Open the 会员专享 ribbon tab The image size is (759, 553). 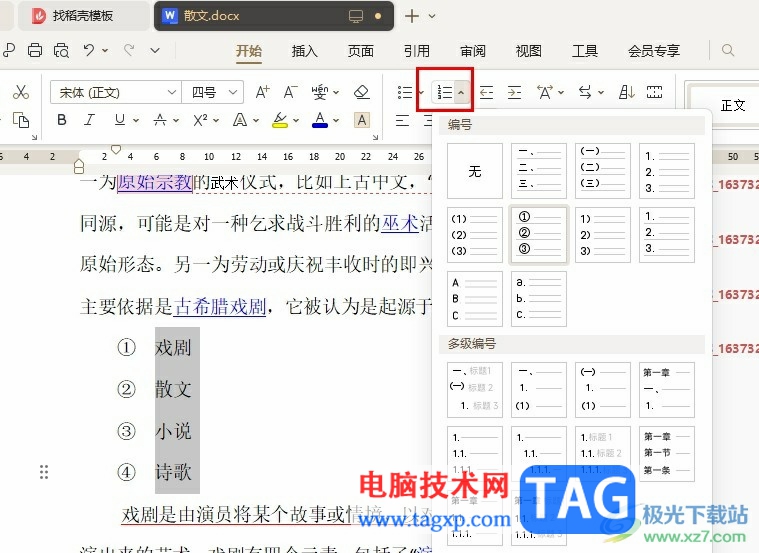pos(654,50)
